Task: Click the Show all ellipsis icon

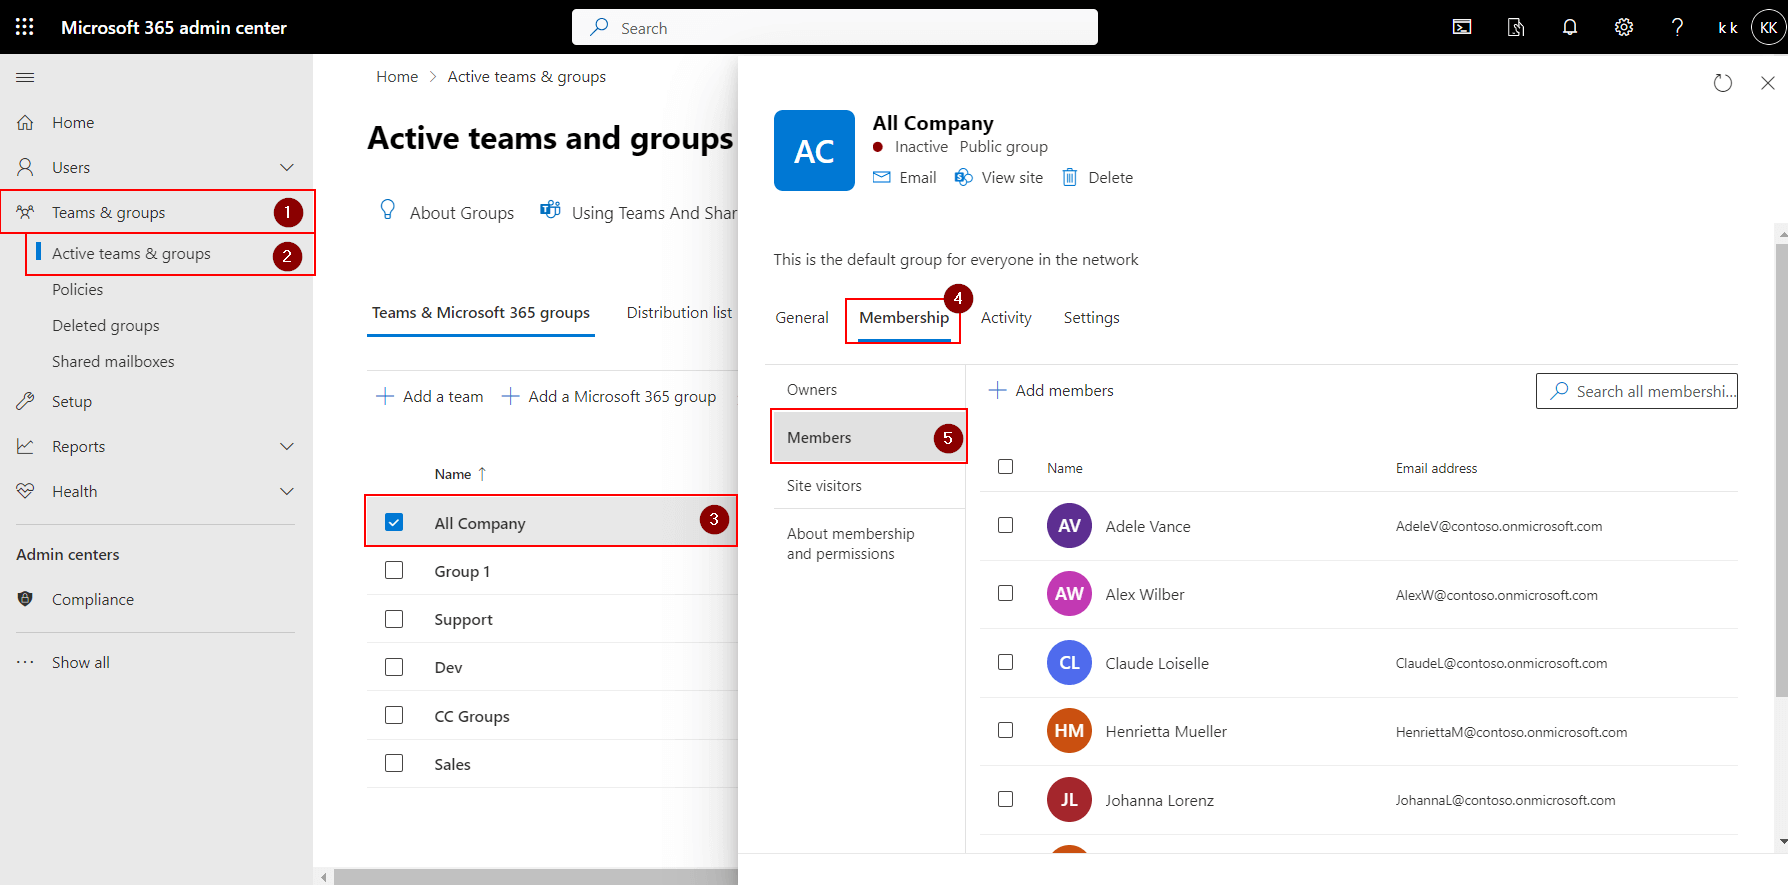Action: coord(26,662)
